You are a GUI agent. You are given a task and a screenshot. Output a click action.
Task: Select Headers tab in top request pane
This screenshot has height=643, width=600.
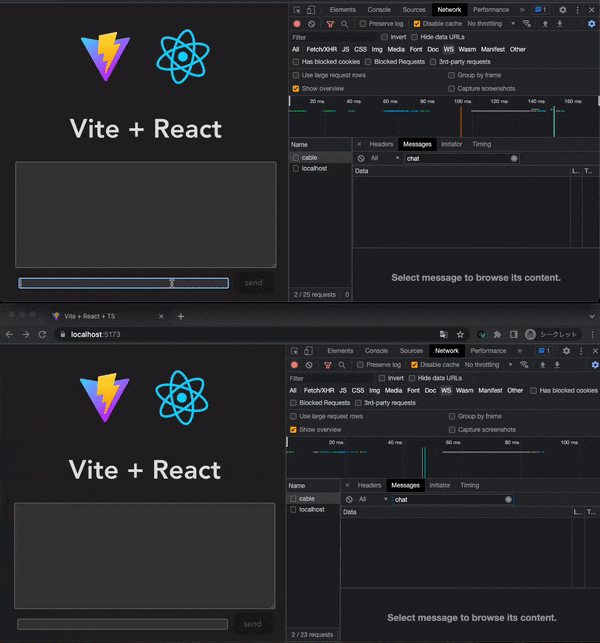click(x=381, y=144)
